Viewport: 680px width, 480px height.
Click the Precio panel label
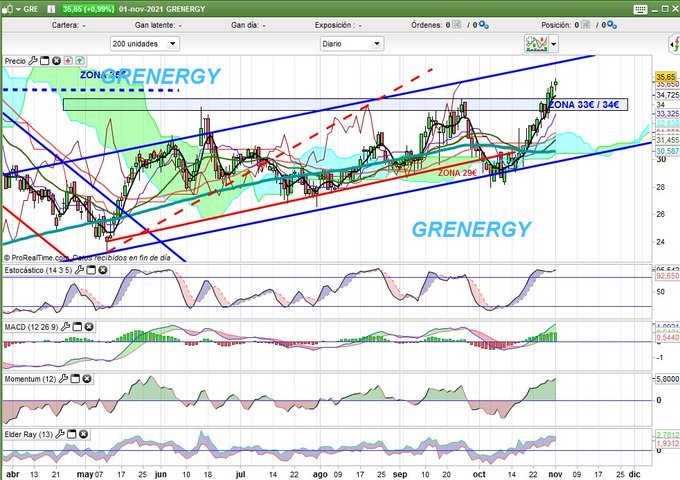[15, 61]
